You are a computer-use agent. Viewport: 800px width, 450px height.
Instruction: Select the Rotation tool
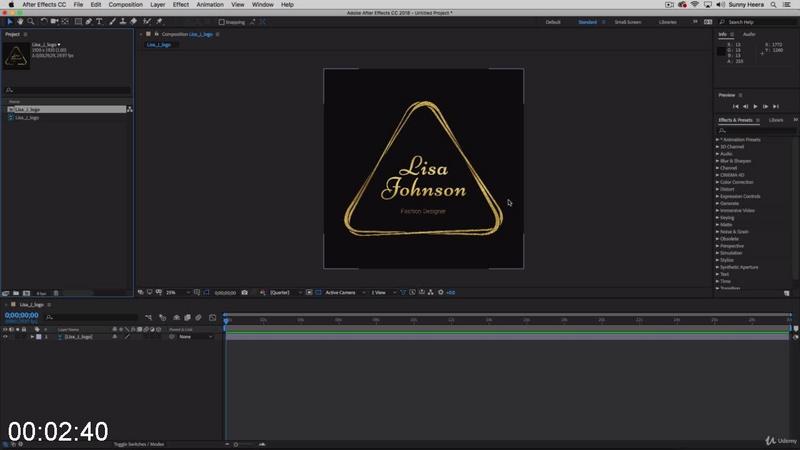44,21
